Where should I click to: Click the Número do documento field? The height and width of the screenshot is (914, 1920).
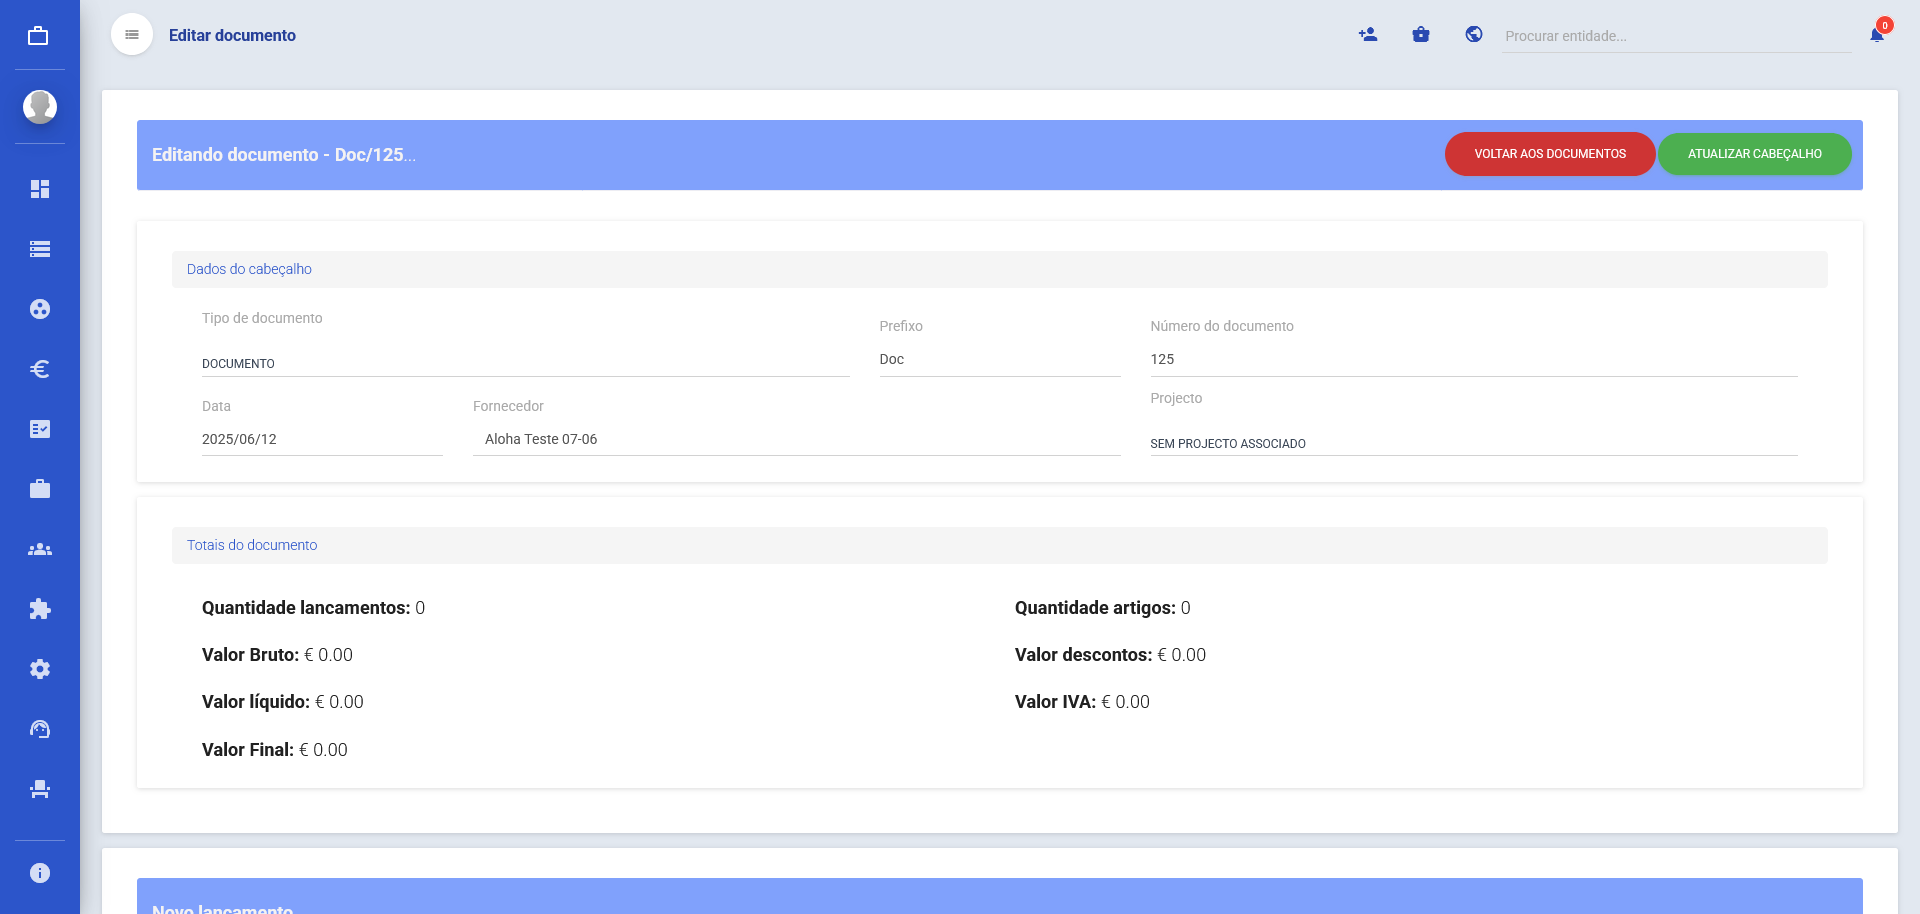tap(1473, 359)
